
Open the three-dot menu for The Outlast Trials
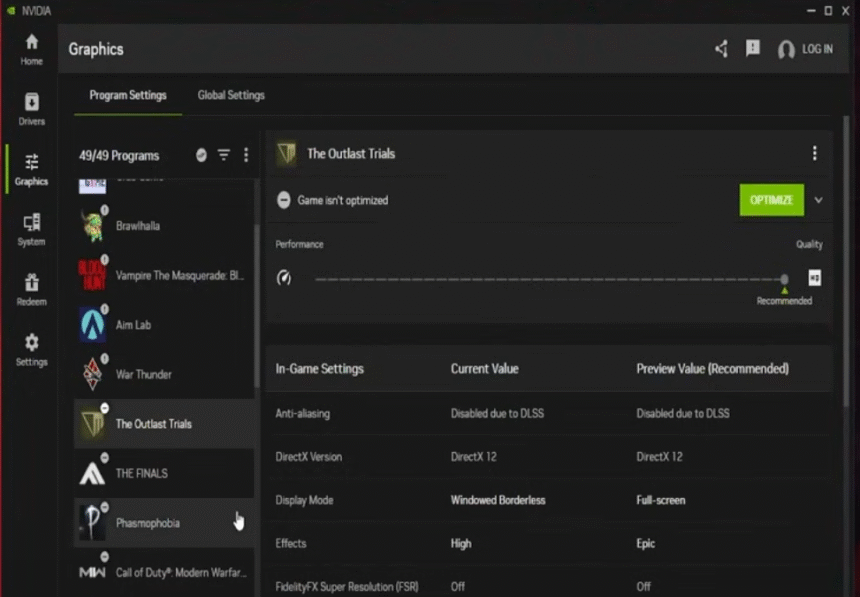pyautogui.click(x=815, y=153)
